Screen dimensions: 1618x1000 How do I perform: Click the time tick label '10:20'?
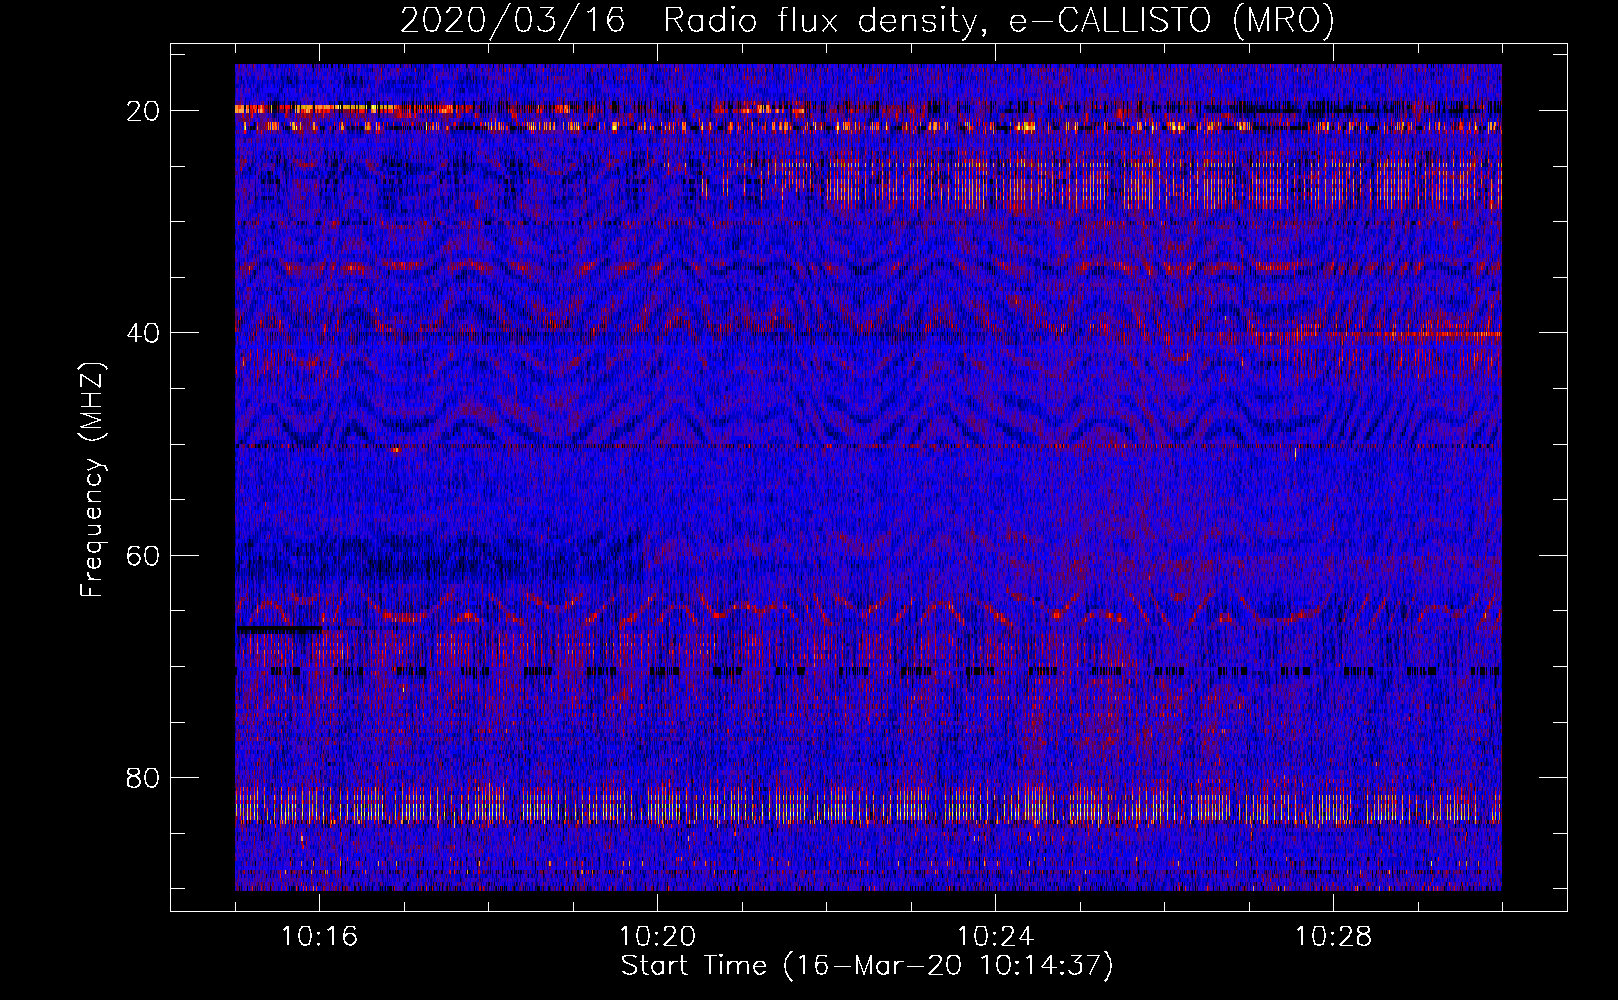(657, 937)
